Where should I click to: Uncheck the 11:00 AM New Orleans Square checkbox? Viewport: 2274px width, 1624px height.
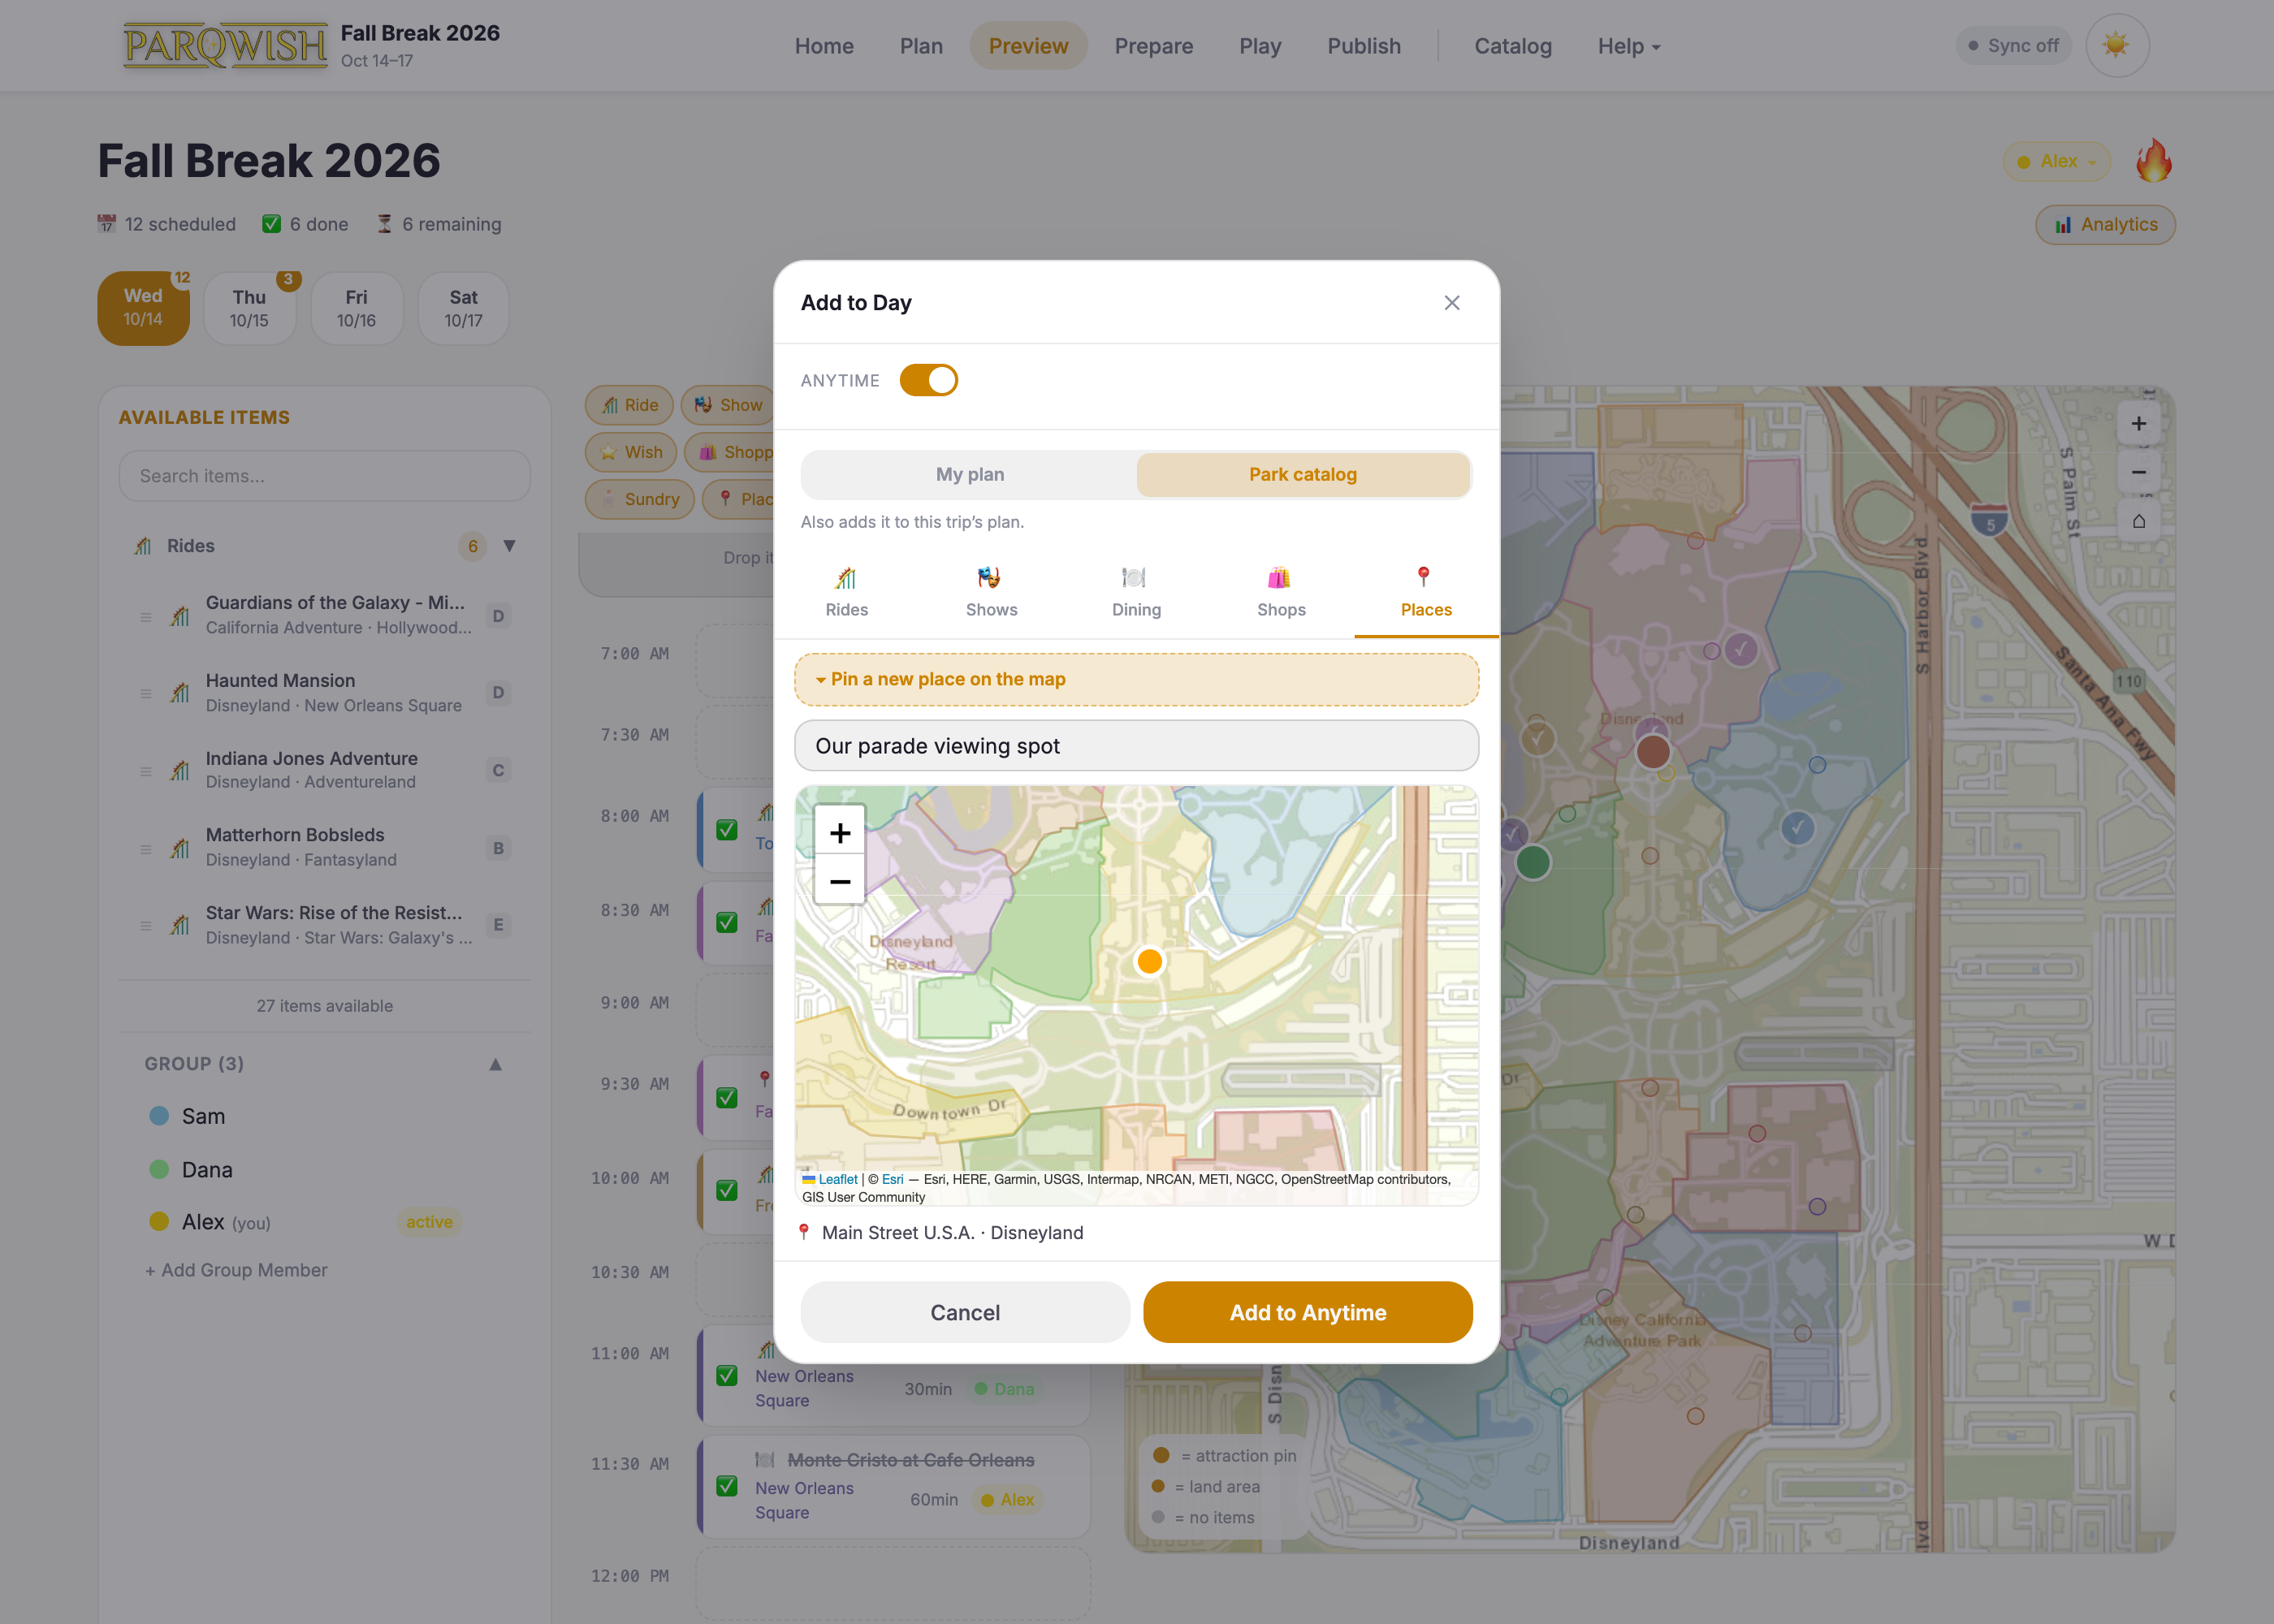coord(727,1375)
